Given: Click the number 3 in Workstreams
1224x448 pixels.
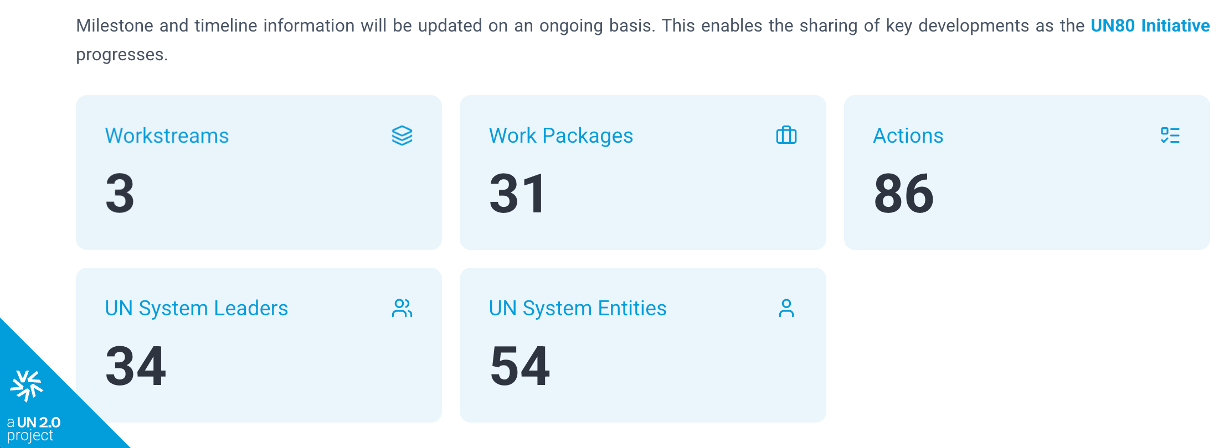Looking at the screenshot, I should 120,194.
